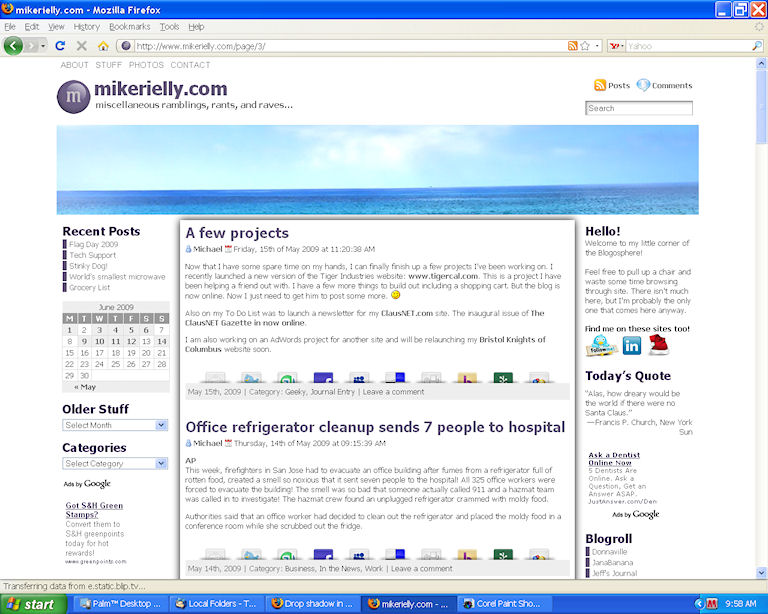Open the back history dropdown arrow
Screen dimensions: 768x614
(44, 46)
